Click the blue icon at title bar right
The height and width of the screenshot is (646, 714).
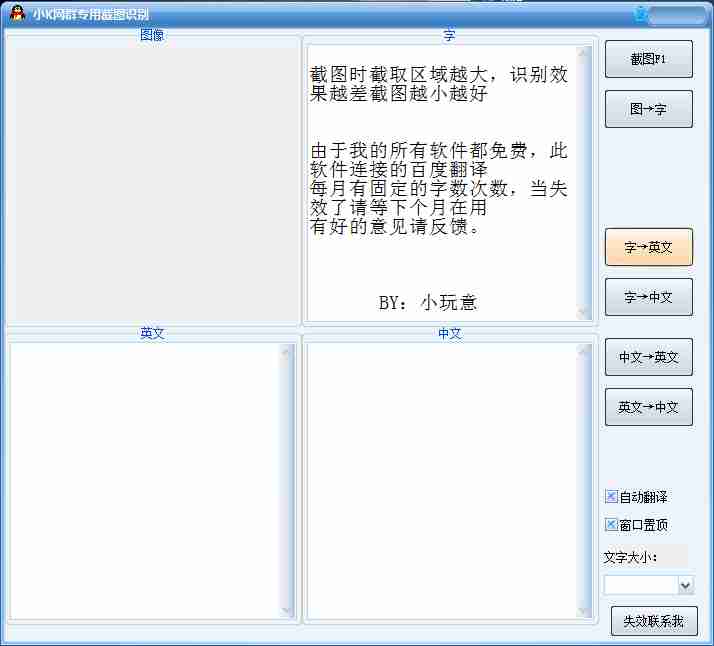(641, 15)
